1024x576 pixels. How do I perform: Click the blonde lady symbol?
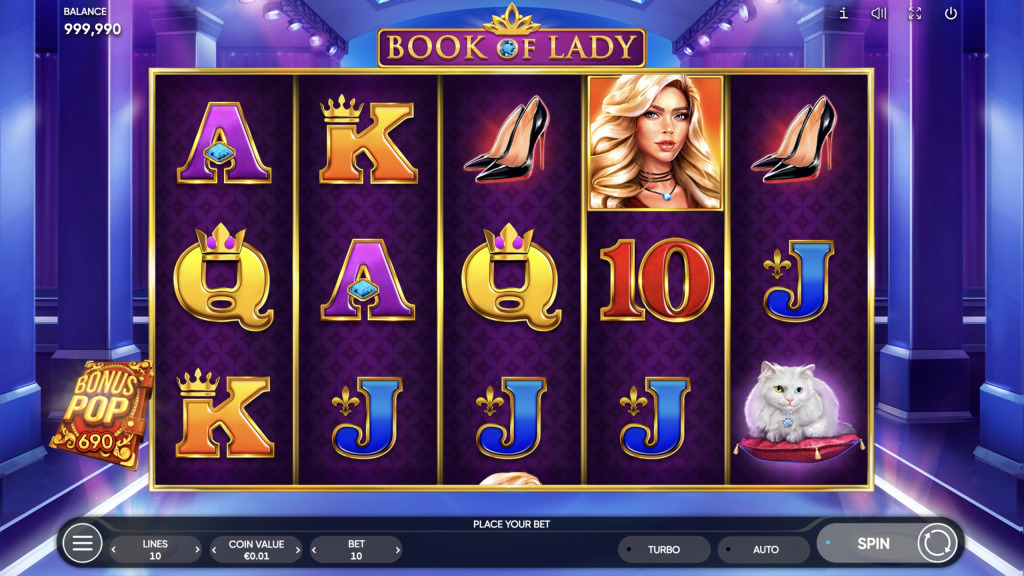[656, 142]
